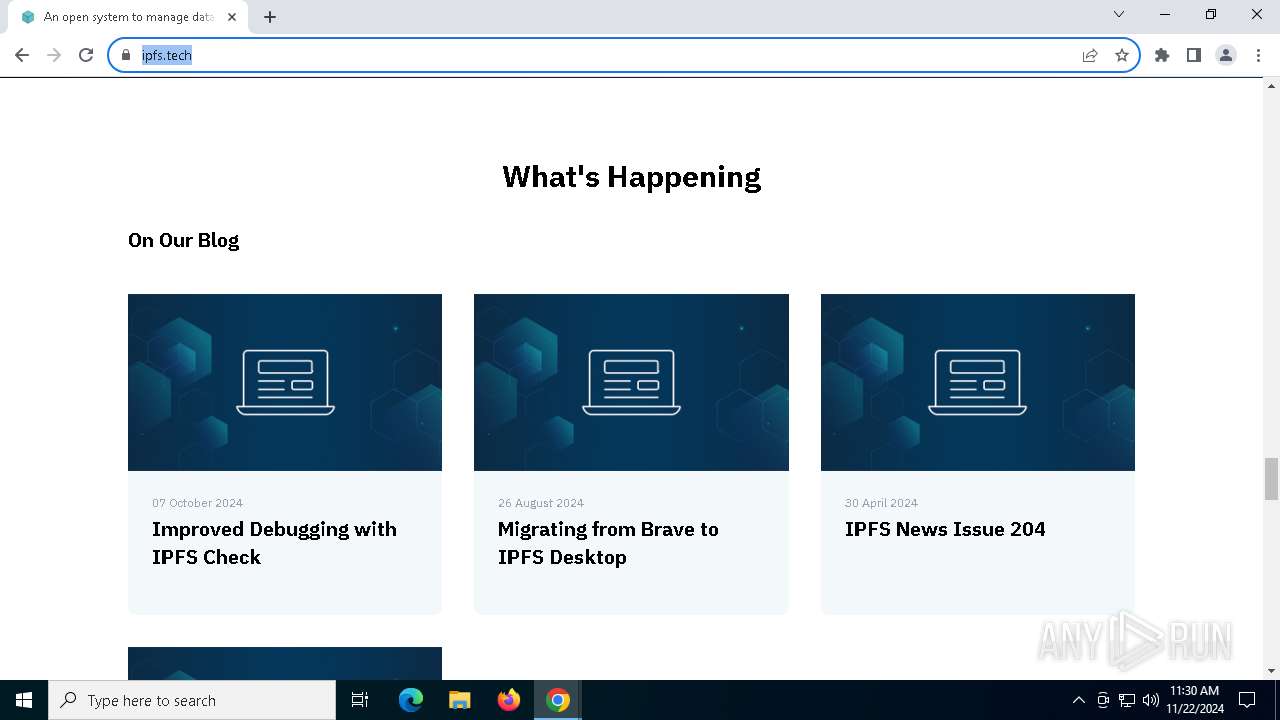Launch Microsoft Edge from the taskbar
The image size is (1280, 720).
point(411,700)
